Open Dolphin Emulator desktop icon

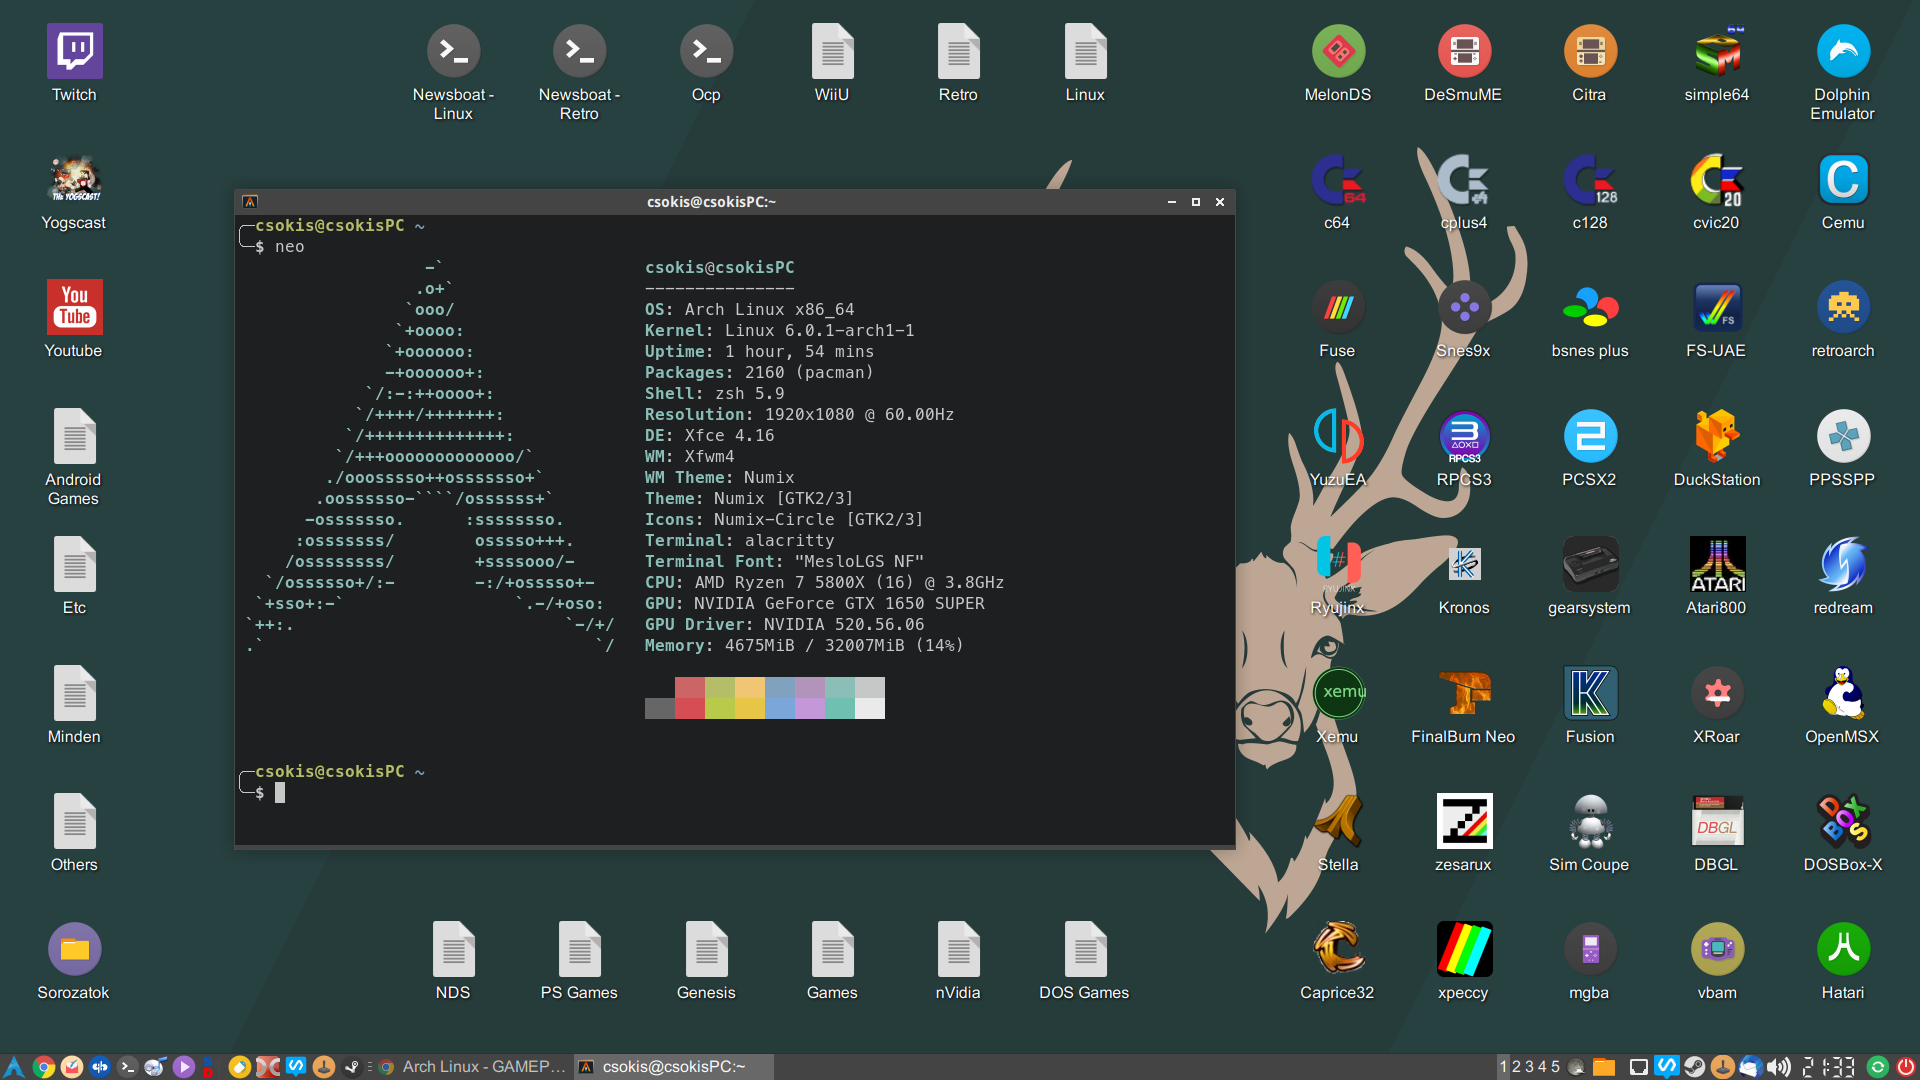(1843, 52)
